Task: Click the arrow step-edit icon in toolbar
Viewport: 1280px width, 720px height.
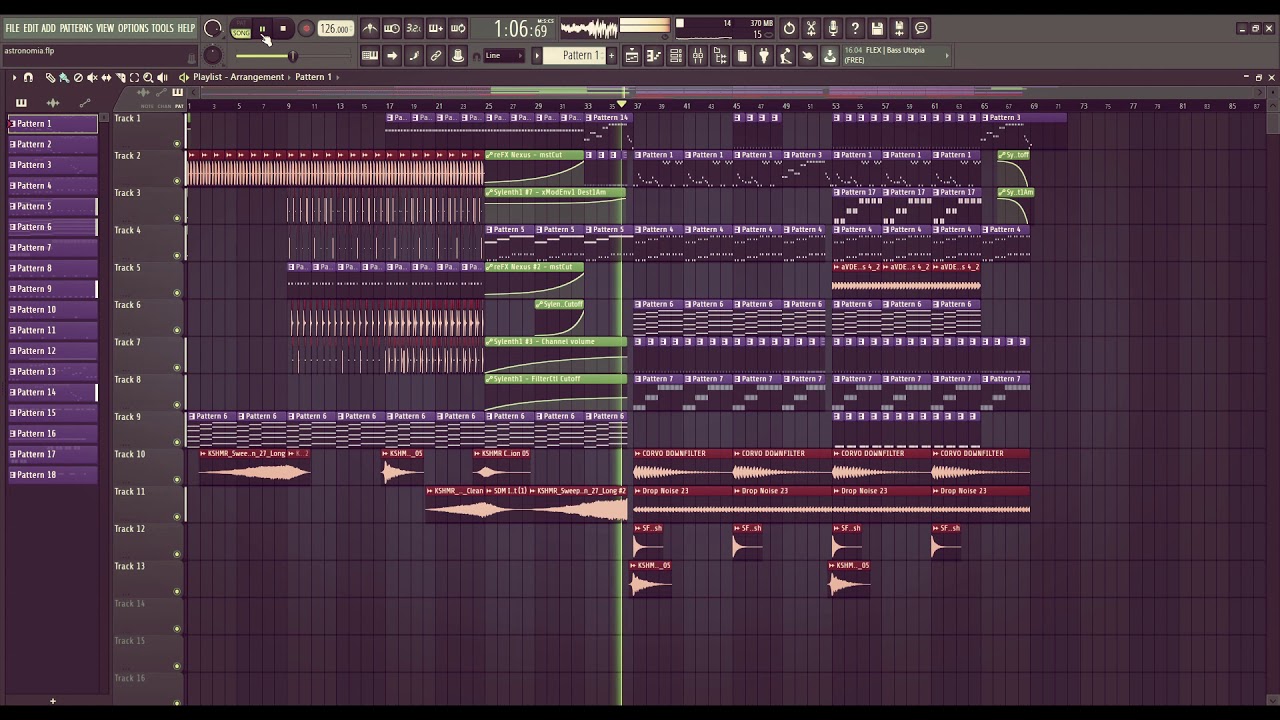Action: [x=392, y=56]
